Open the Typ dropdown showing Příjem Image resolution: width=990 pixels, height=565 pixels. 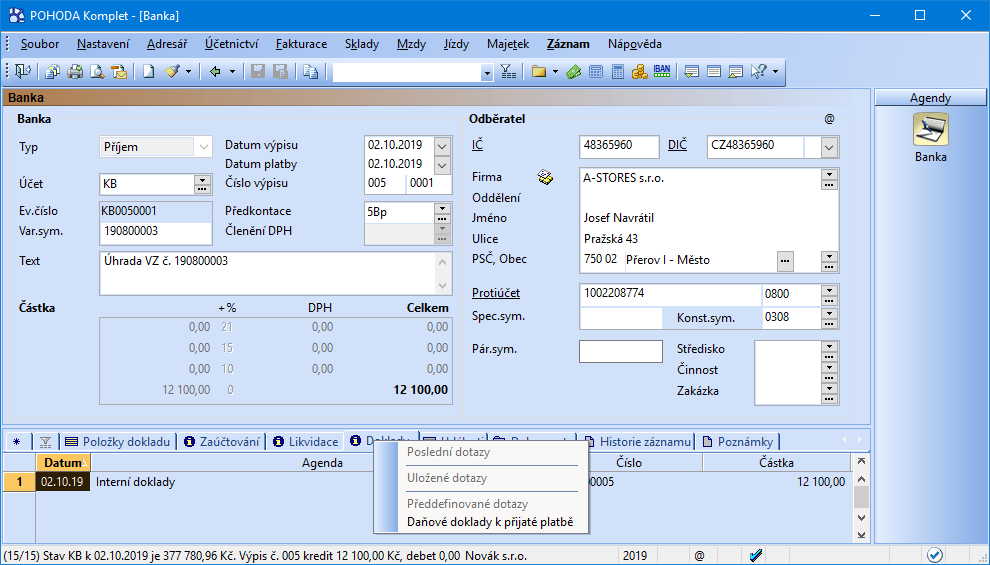tap(203, 147)
